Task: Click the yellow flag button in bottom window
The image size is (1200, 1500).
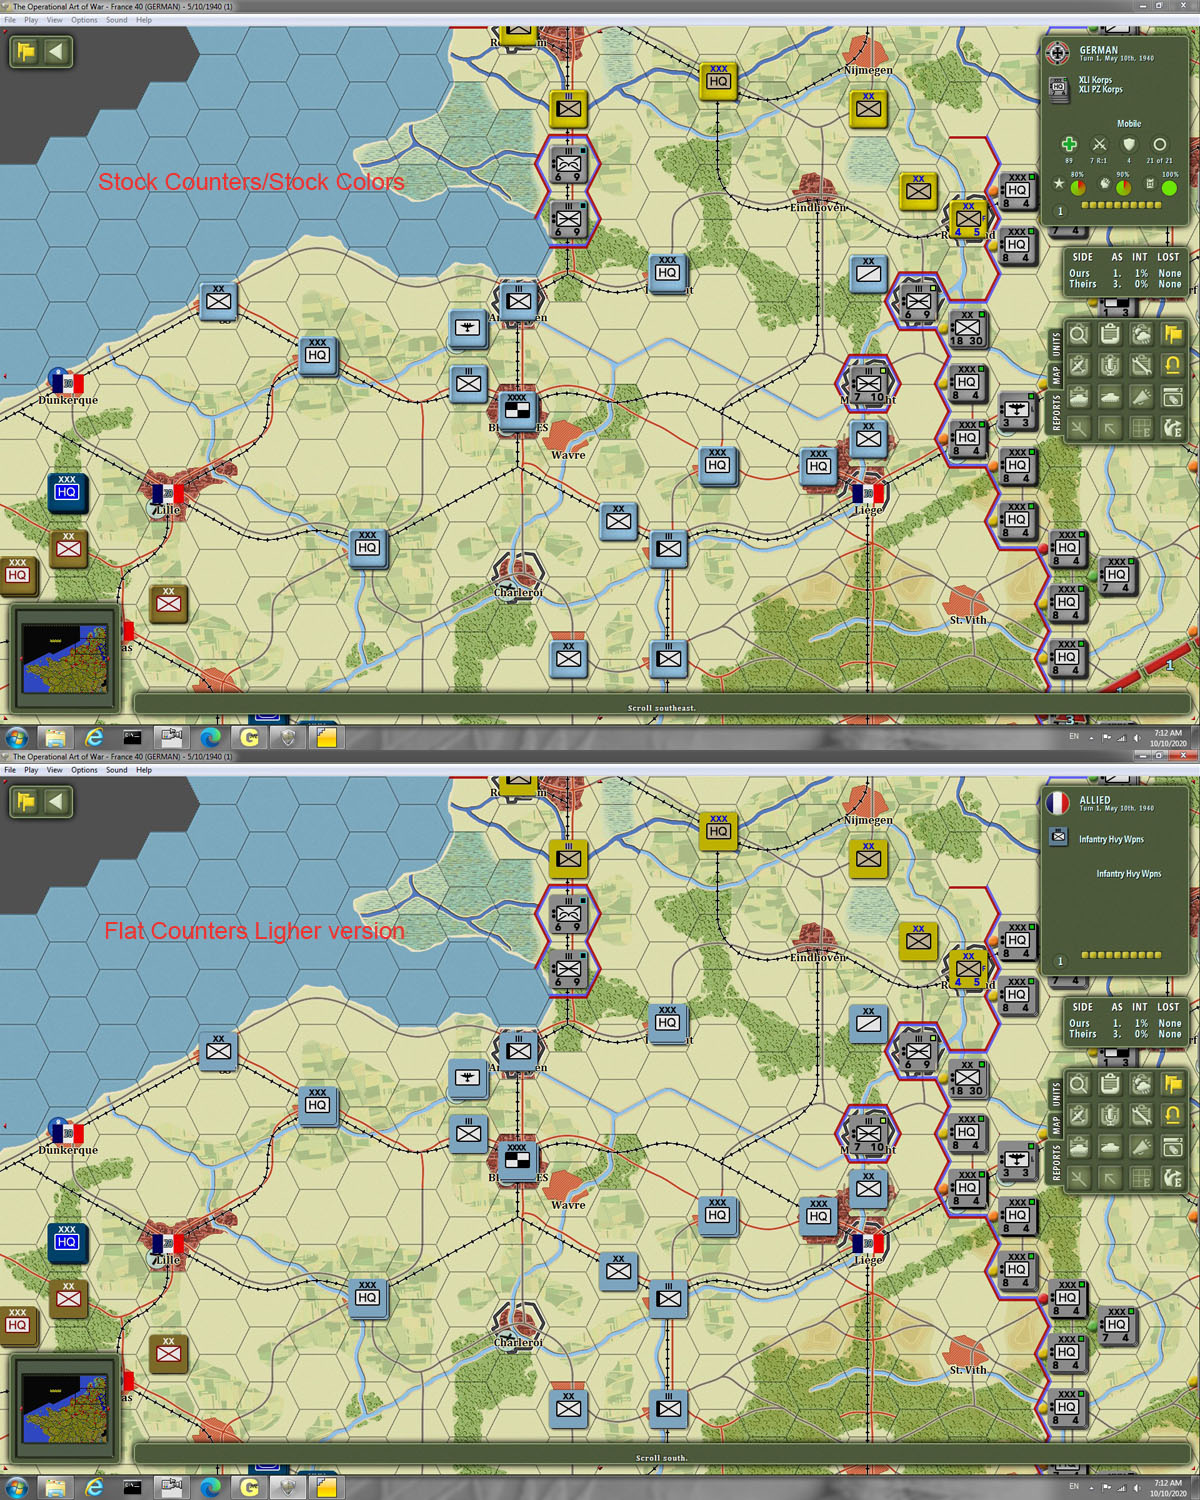Action: tap(26, 801)
